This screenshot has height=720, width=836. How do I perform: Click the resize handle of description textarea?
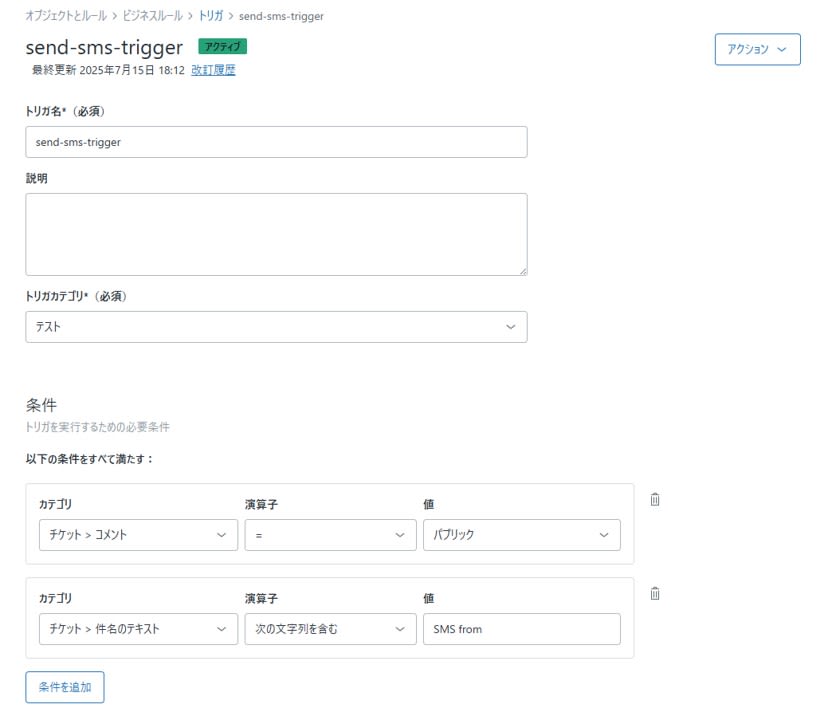pyautogui.click(x=523, y=271)
